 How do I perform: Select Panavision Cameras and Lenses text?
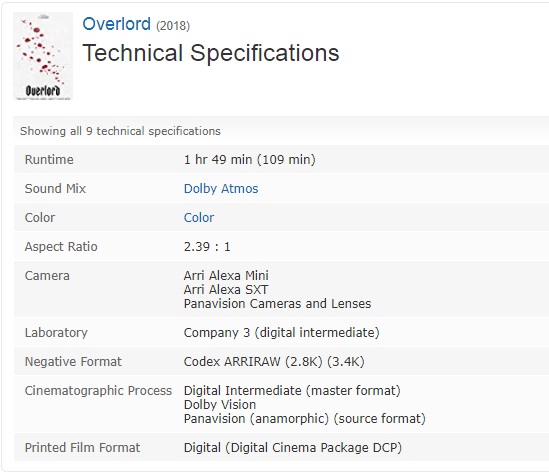click(x=277, y=304)
